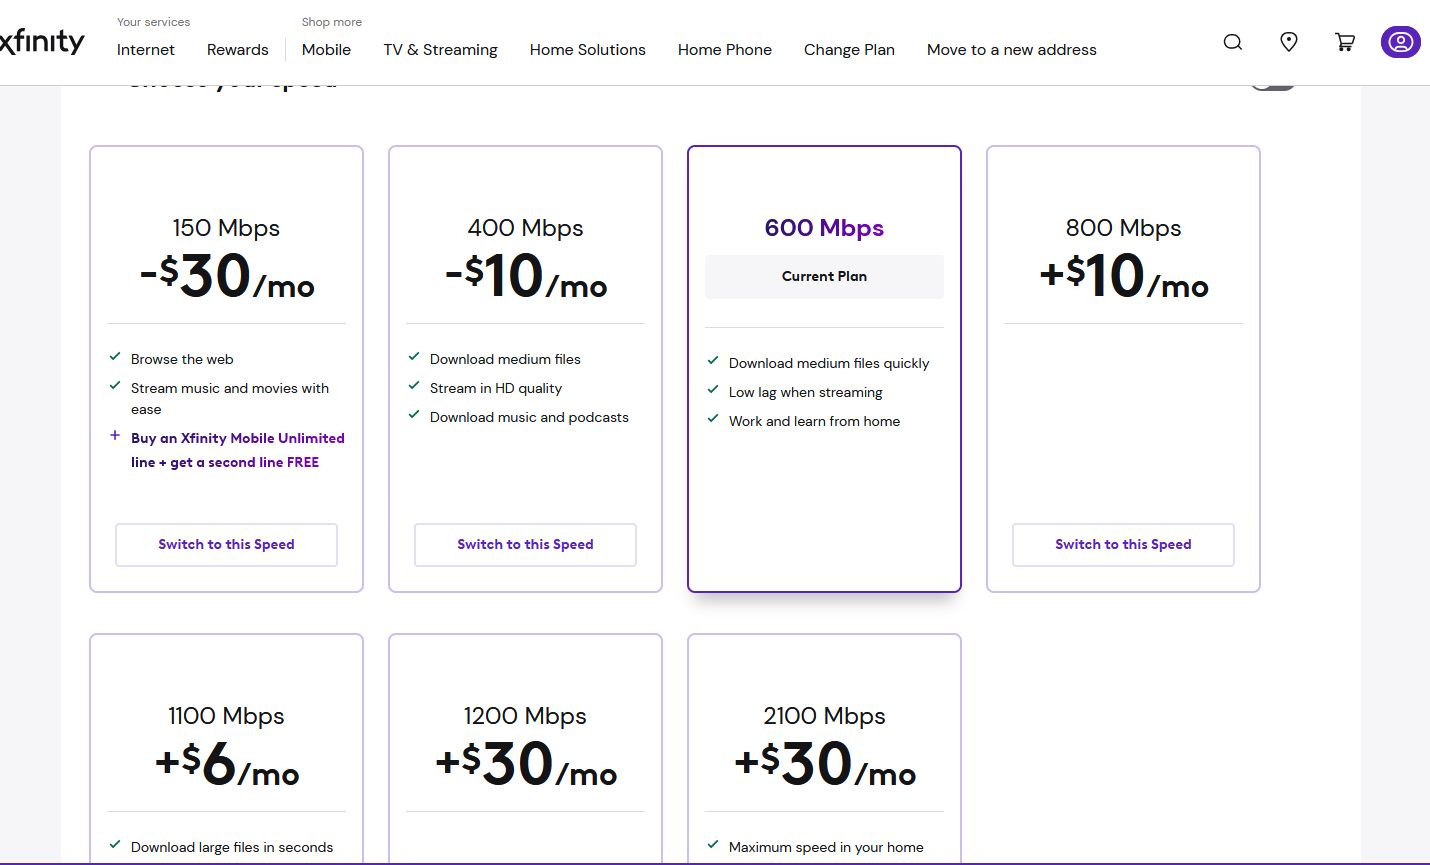Open Xfinity Mobile Unlimited free line offer
This screenshot has width=1430, height=865.
(x=238, y=450)
